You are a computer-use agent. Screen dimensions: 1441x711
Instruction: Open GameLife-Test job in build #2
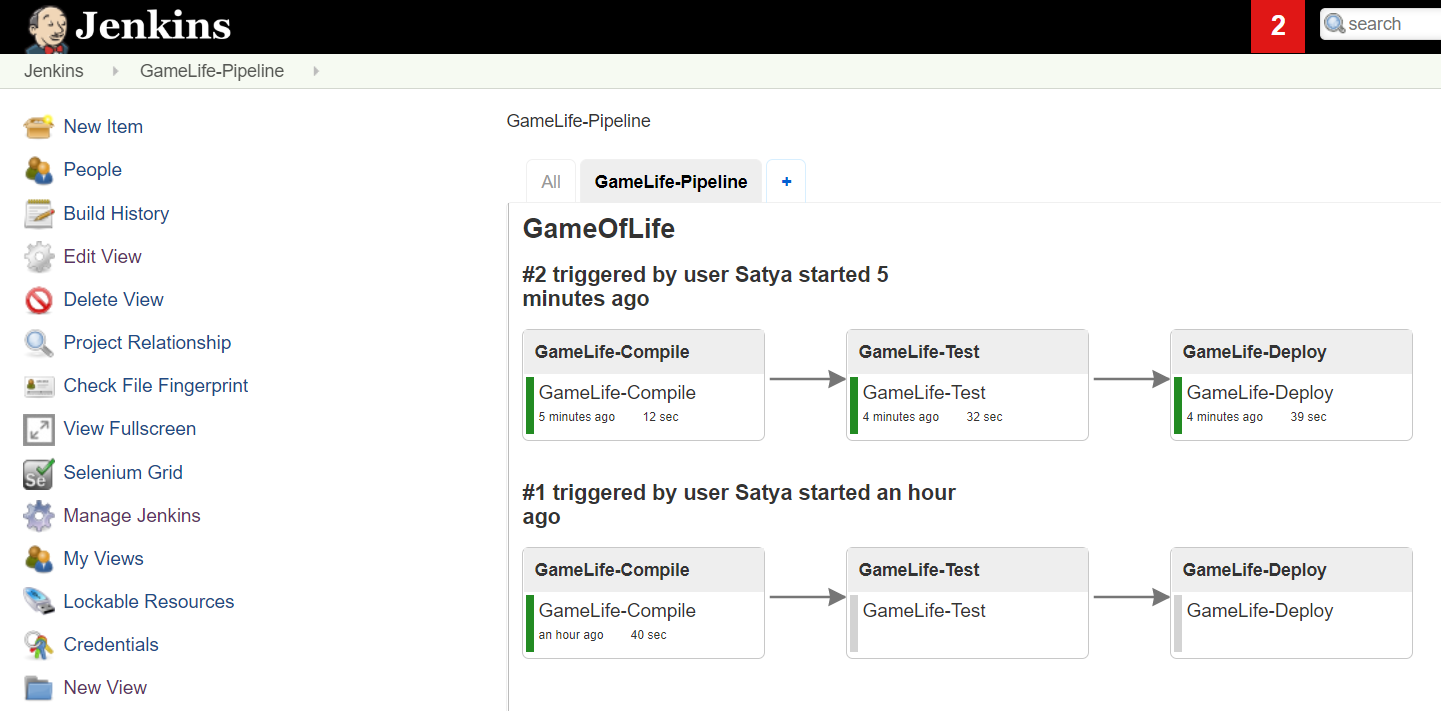click(924, 393)
